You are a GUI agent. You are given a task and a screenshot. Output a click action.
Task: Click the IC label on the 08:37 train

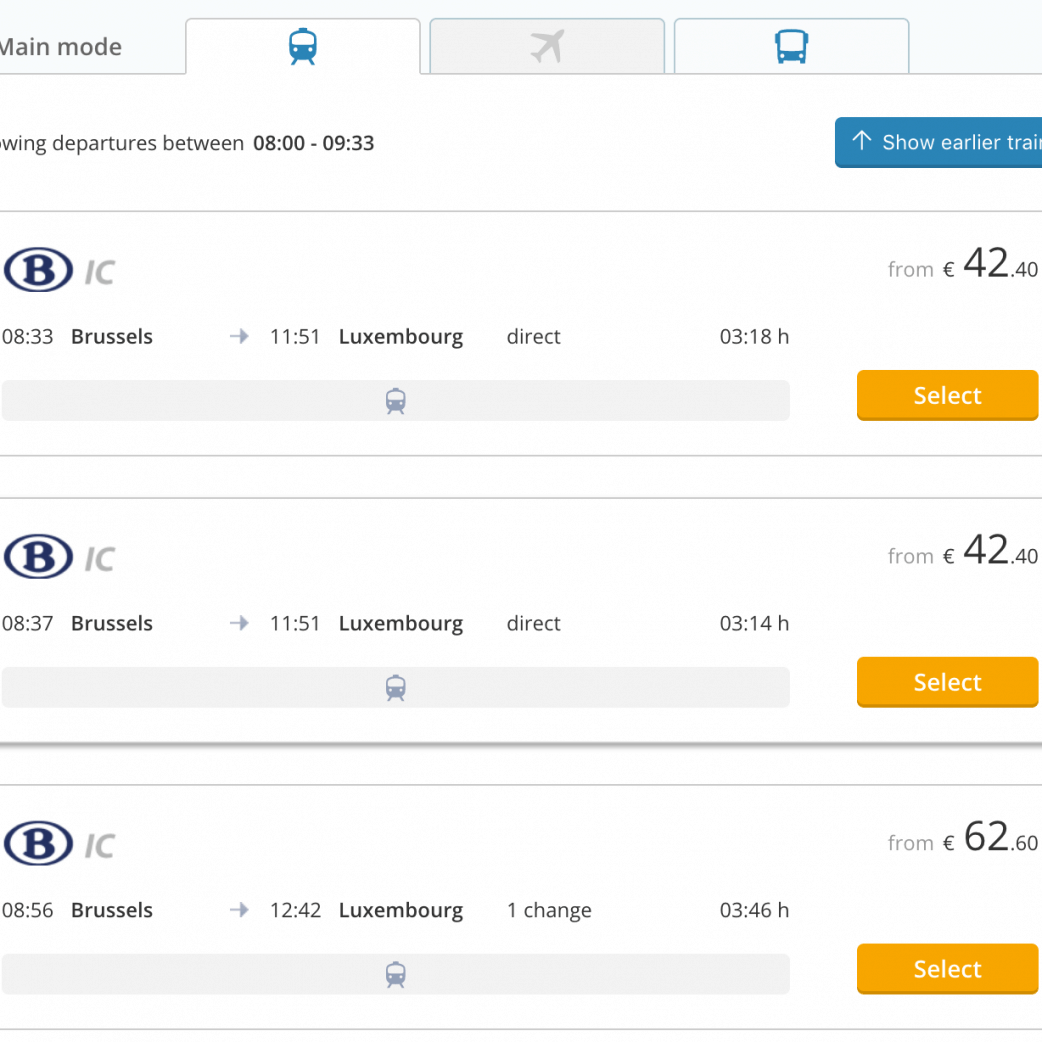click(99, 559)
